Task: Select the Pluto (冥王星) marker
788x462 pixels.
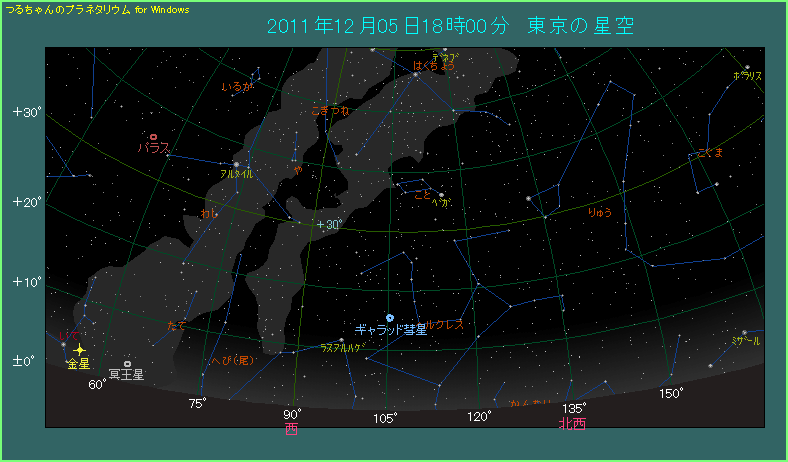Action: point(127,364)
